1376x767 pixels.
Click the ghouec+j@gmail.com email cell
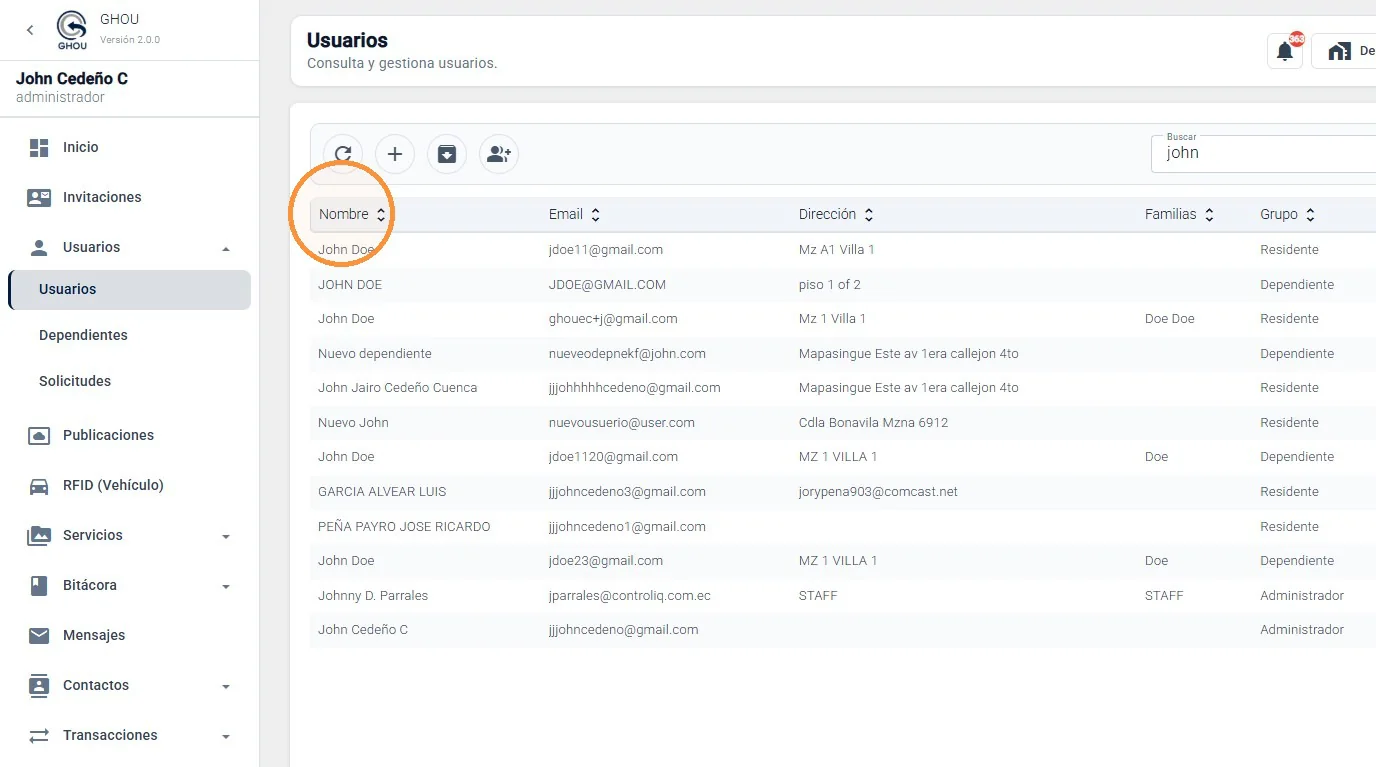(x=613, y=319)
